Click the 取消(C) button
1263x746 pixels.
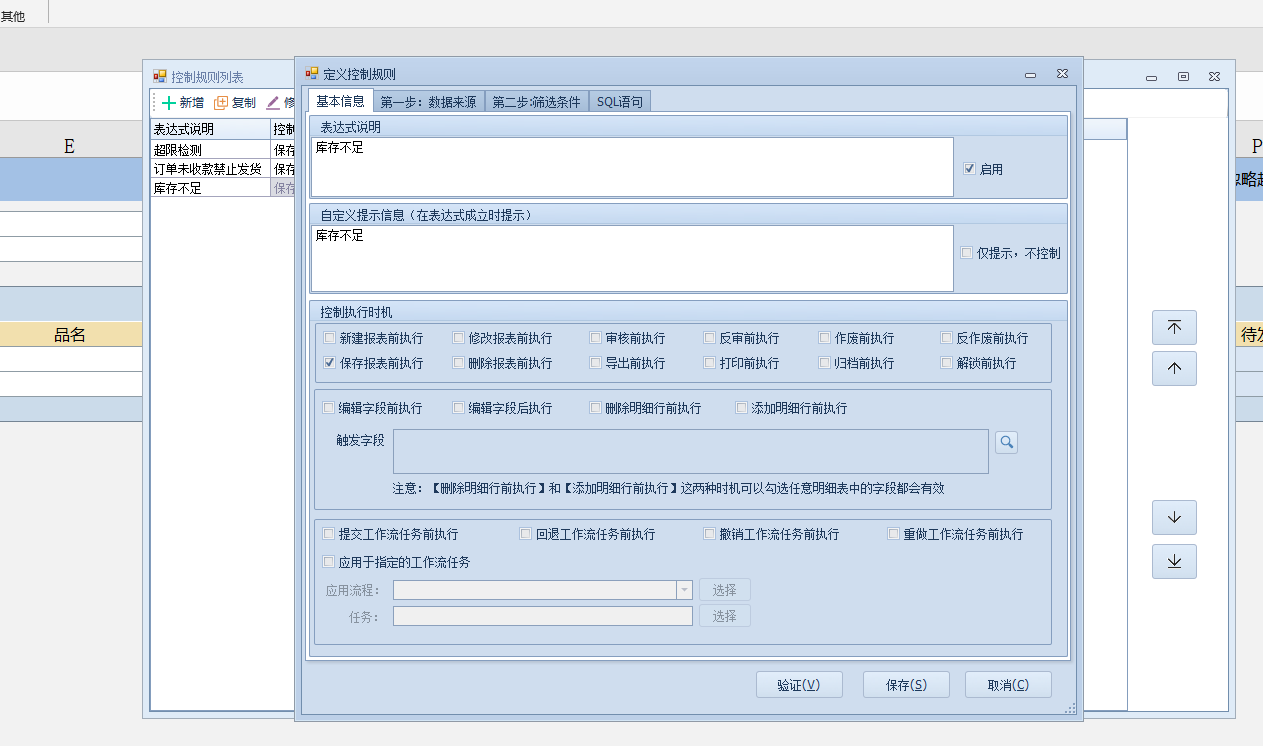1007,685
